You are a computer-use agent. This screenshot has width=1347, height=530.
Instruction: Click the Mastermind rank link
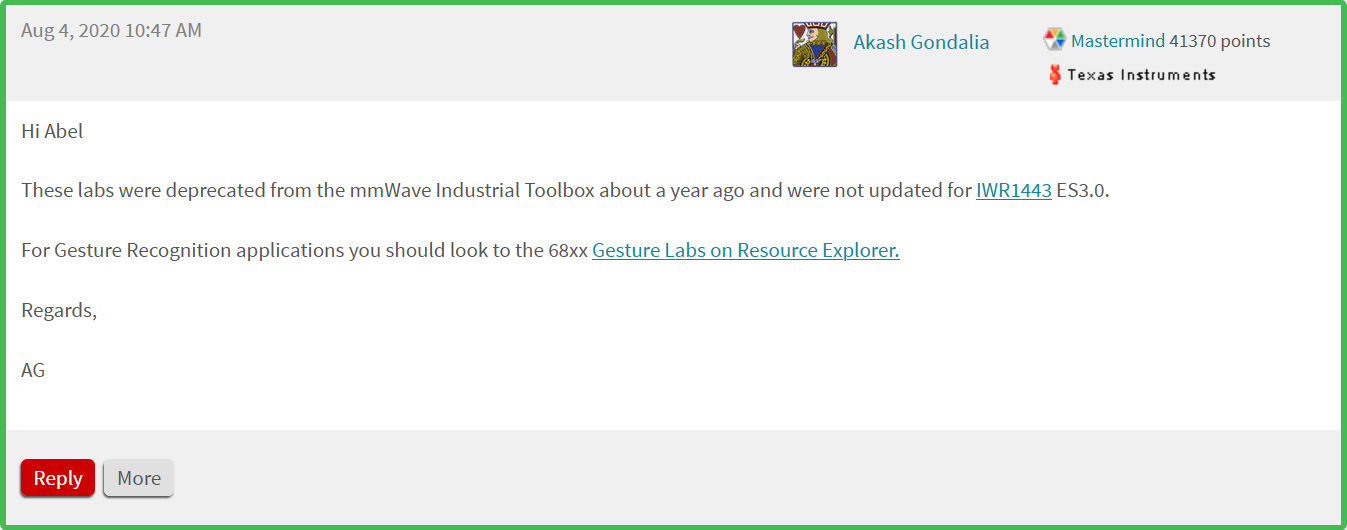click(1117, 41)
